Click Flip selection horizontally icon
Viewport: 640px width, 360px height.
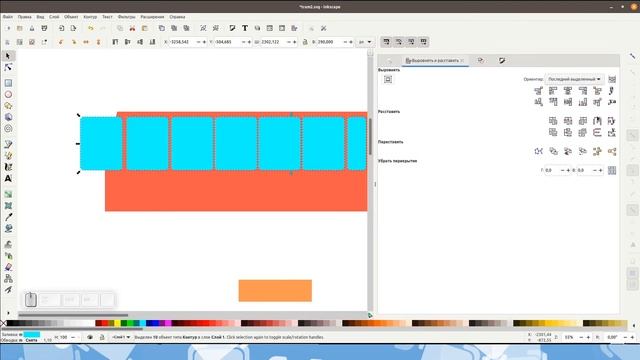[x=86, y=42]
